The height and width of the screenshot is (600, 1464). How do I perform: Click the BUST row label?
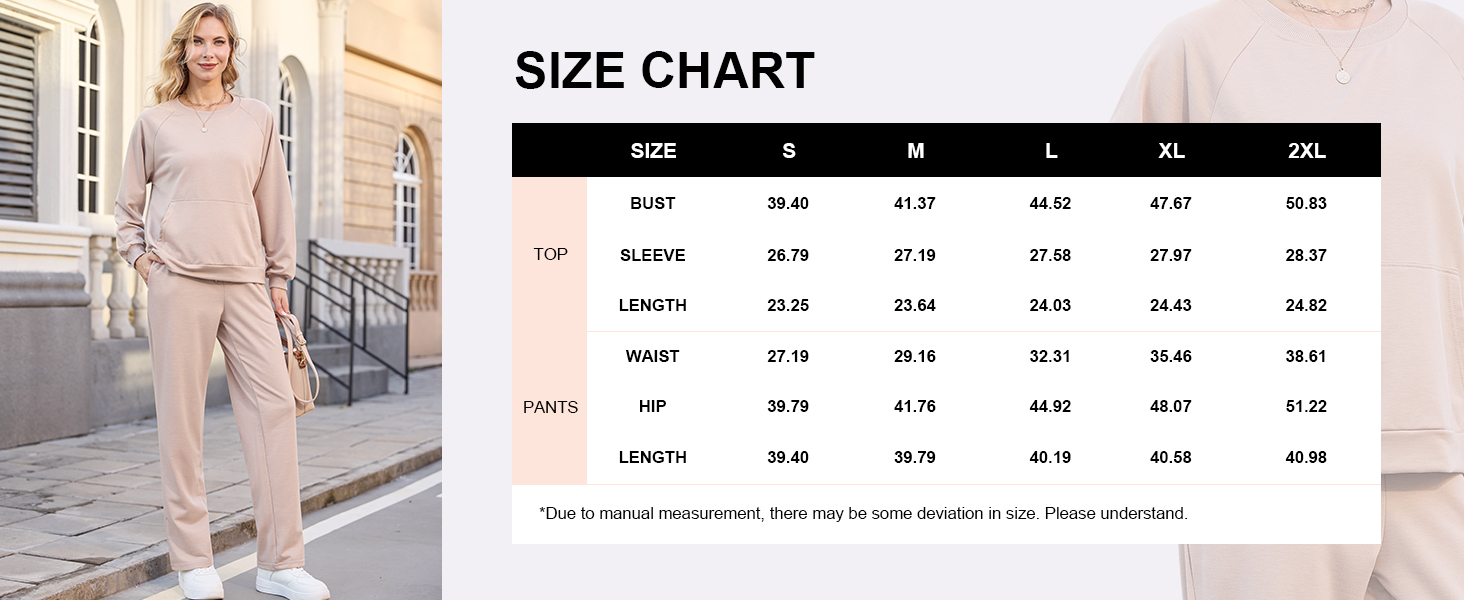[653, 203]
